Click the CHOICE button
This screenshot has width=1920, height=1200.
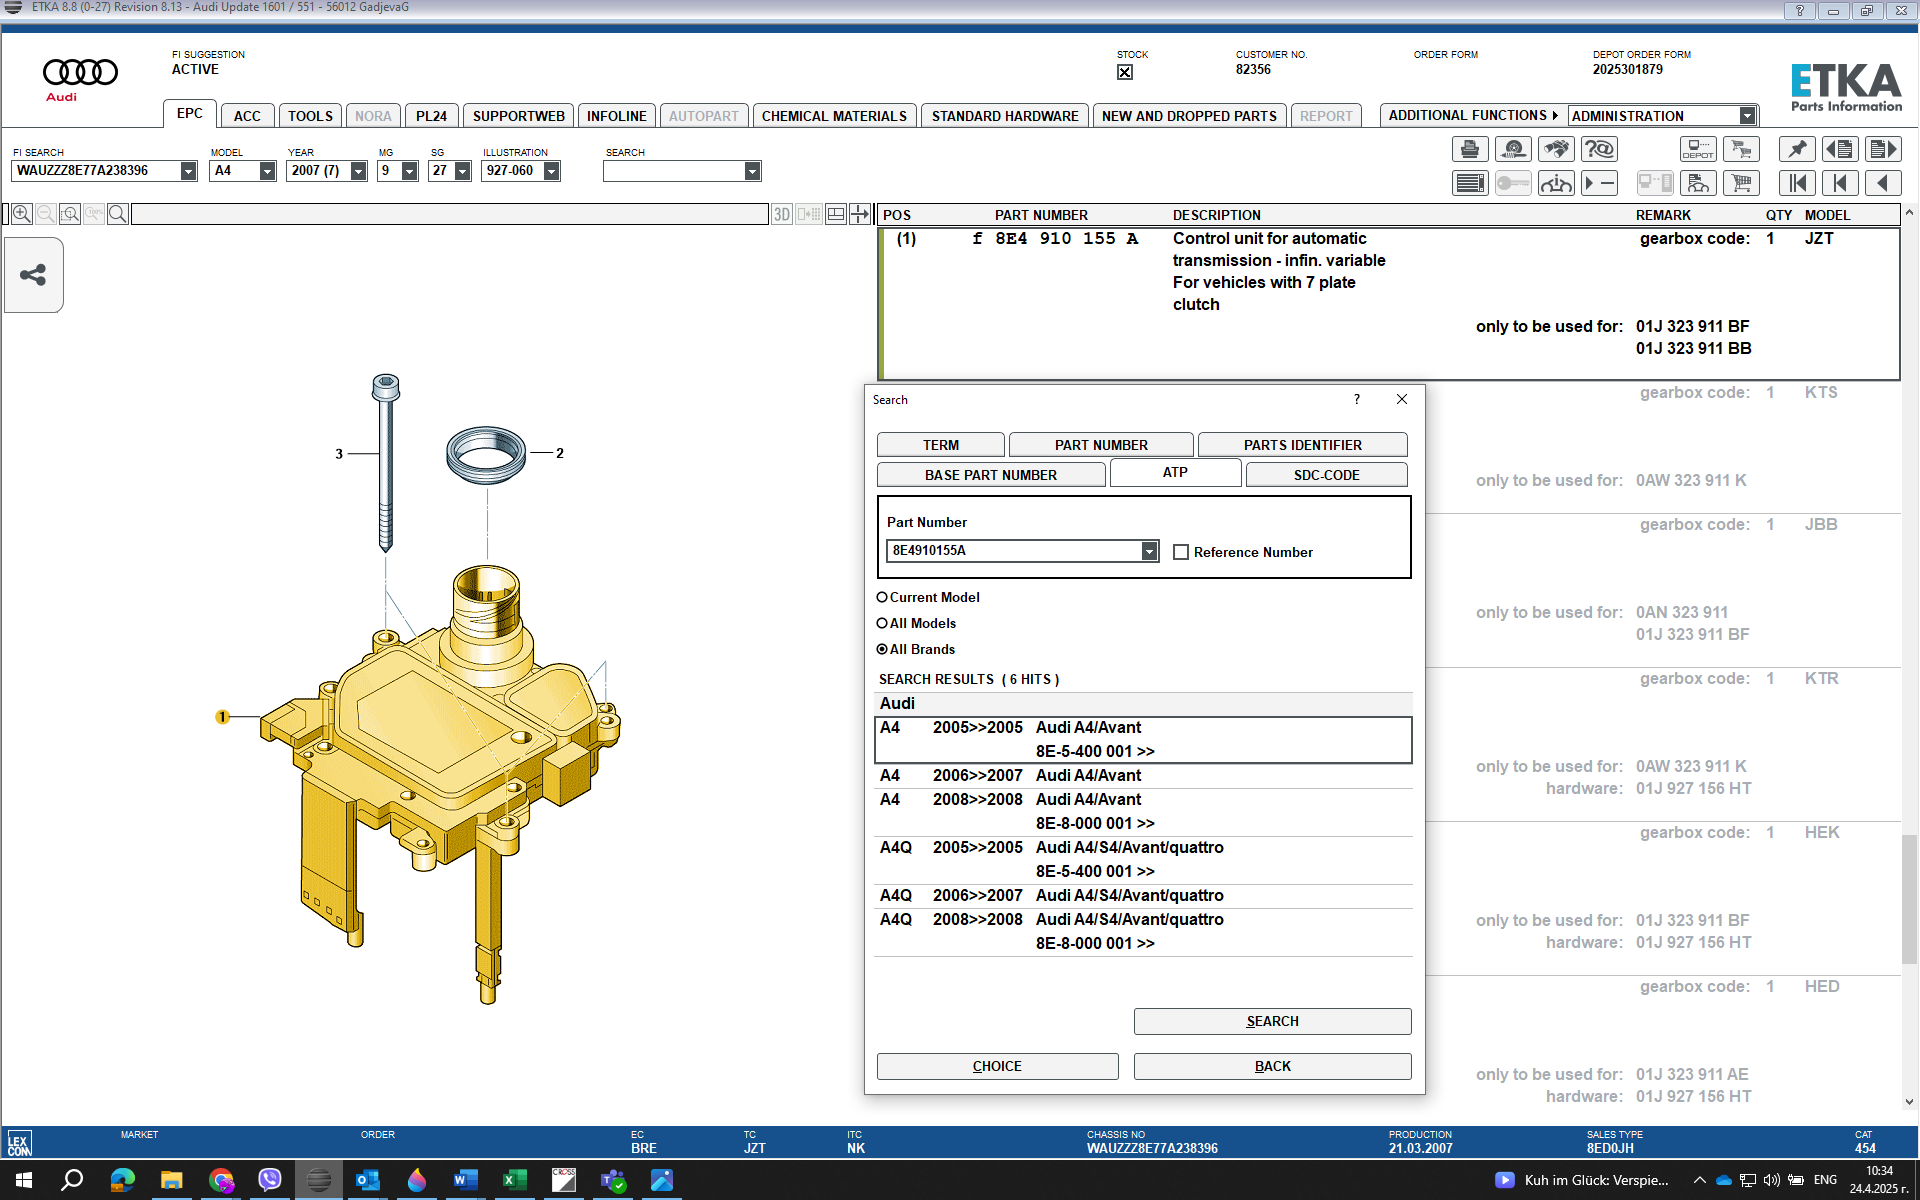pyautogui.click(x=997, y=1066)
